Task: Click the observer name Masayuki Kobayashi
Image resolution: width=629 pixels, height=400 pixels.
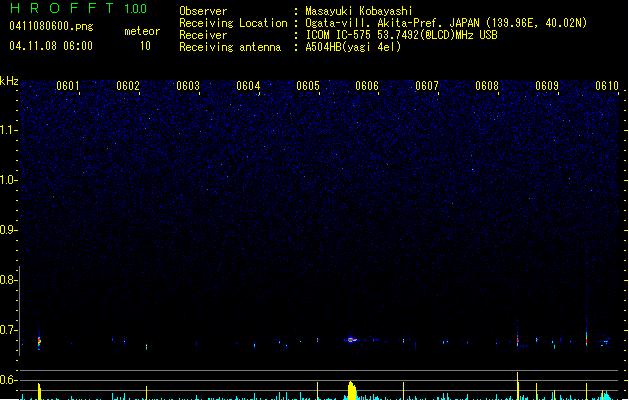Action: 362,11
